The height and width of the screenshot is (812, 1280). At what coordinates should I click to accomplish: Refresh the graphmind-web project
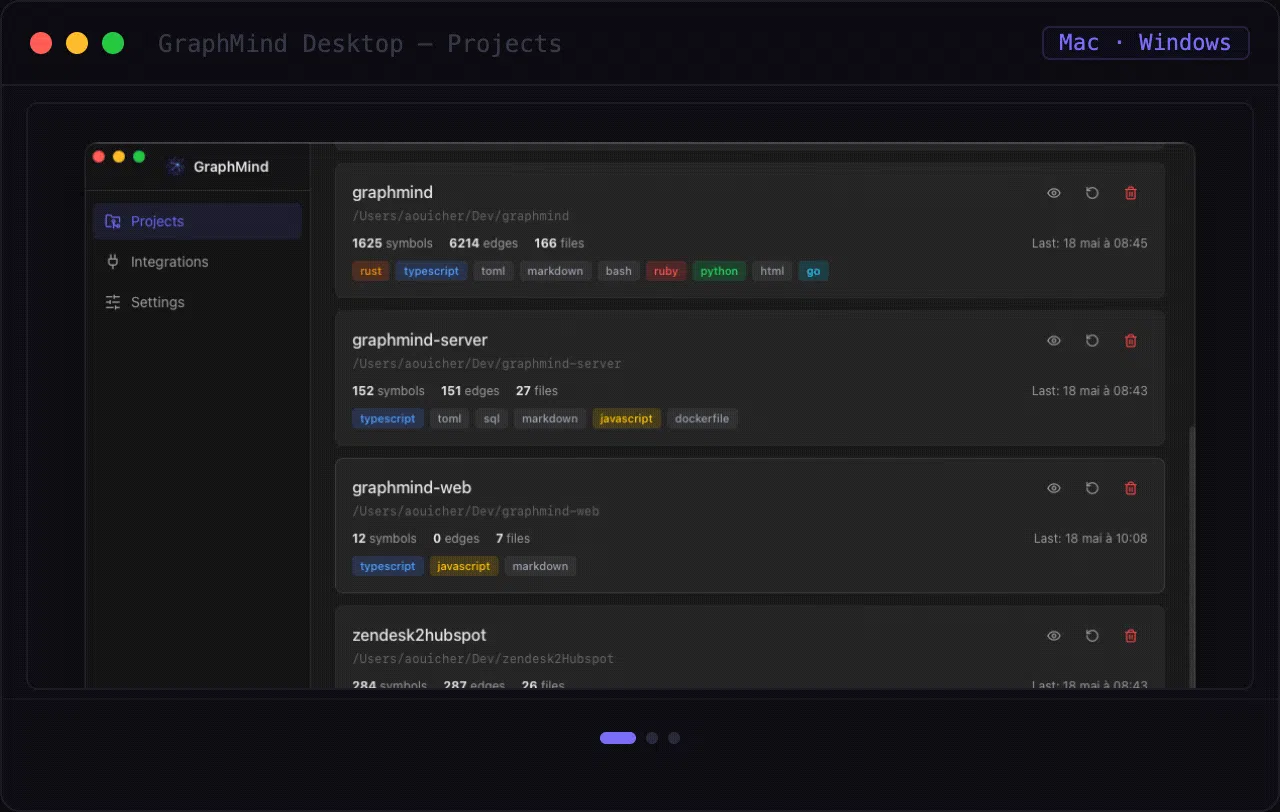1092,488
